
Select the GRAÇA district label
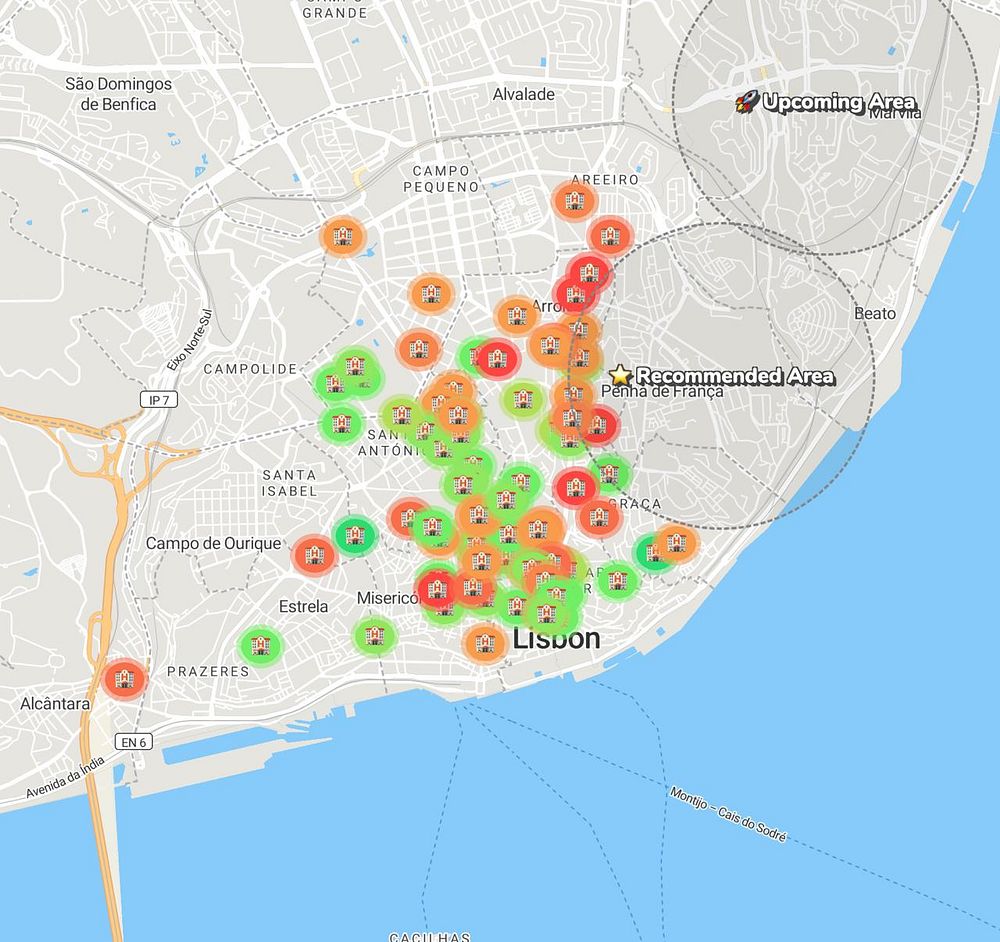click(635, 504)
